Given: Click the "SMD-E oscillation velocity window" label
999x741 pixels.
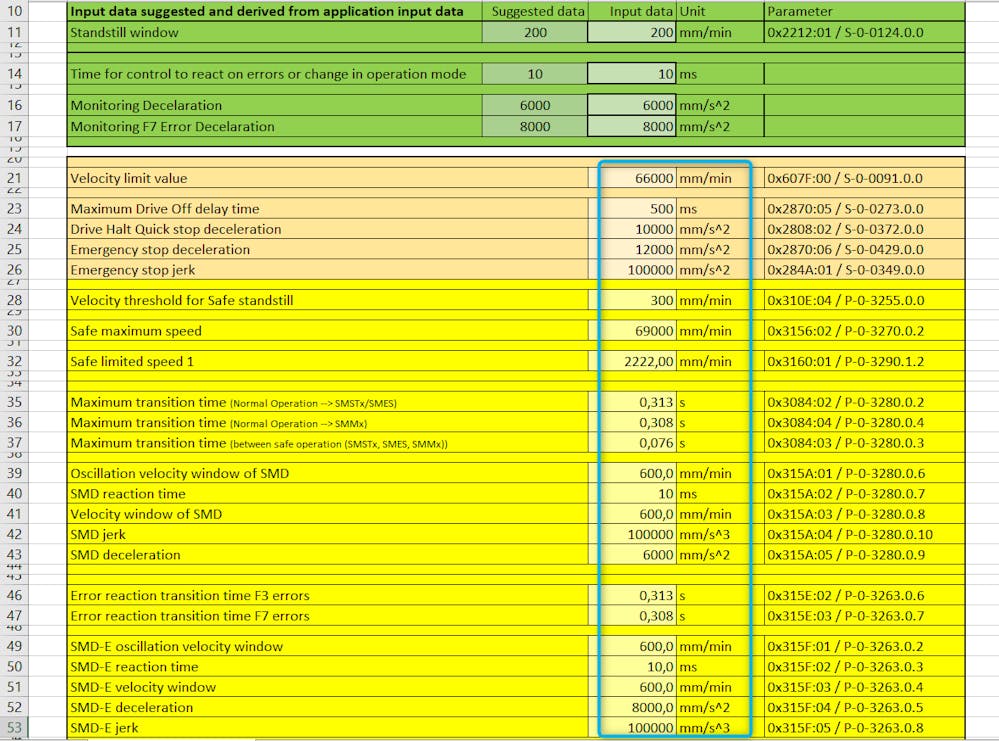Looking at the screenshot, I should tap(327, 647).
